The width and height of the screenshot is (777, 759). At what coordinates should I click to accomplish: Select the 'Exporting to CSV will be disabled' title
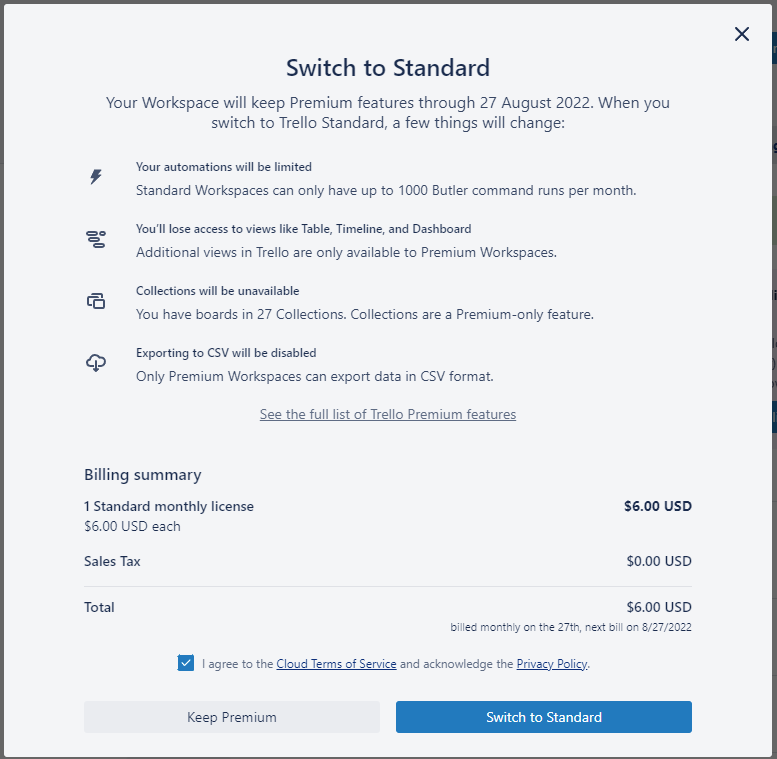[x=226, y=353]
